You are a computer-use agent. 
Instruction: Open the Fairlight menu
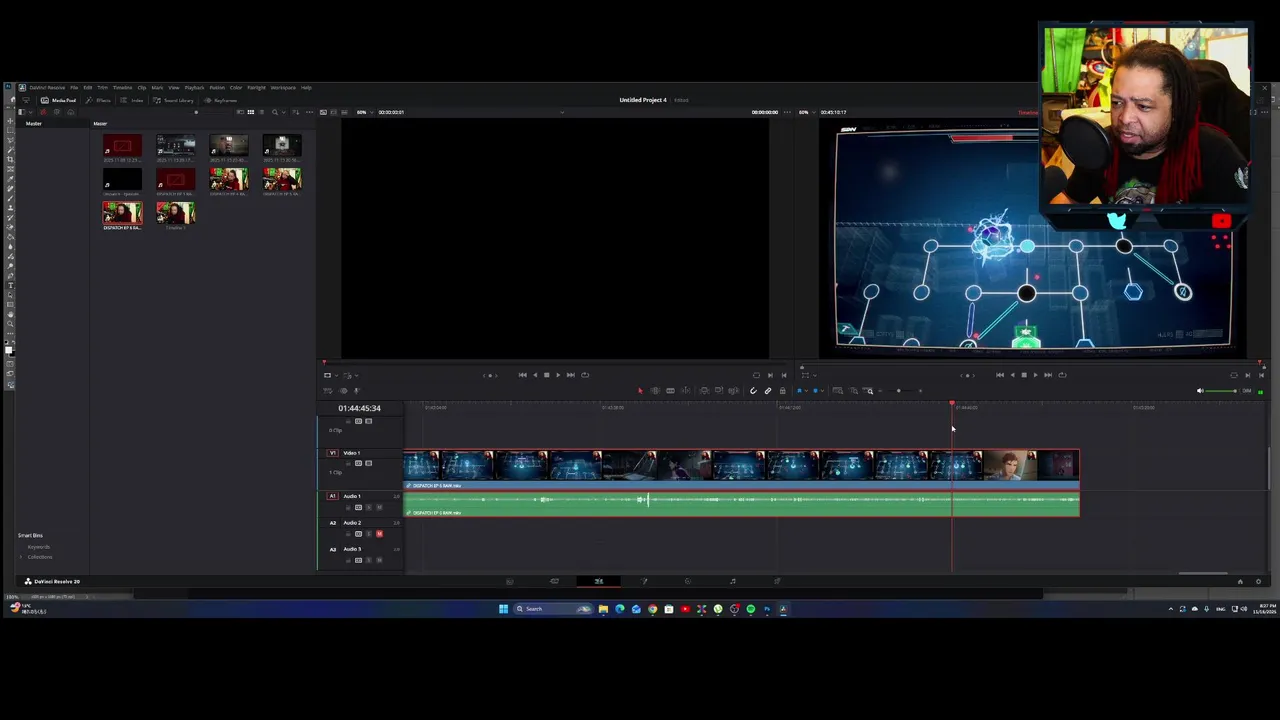click(256, 88)
